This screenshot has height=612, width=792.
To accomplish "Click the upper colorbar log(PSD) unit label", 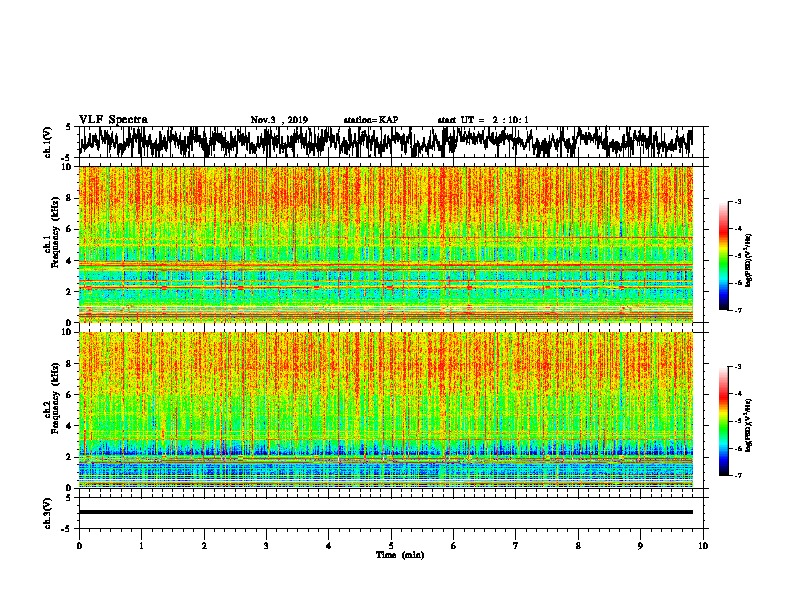I will pos(749,260).
